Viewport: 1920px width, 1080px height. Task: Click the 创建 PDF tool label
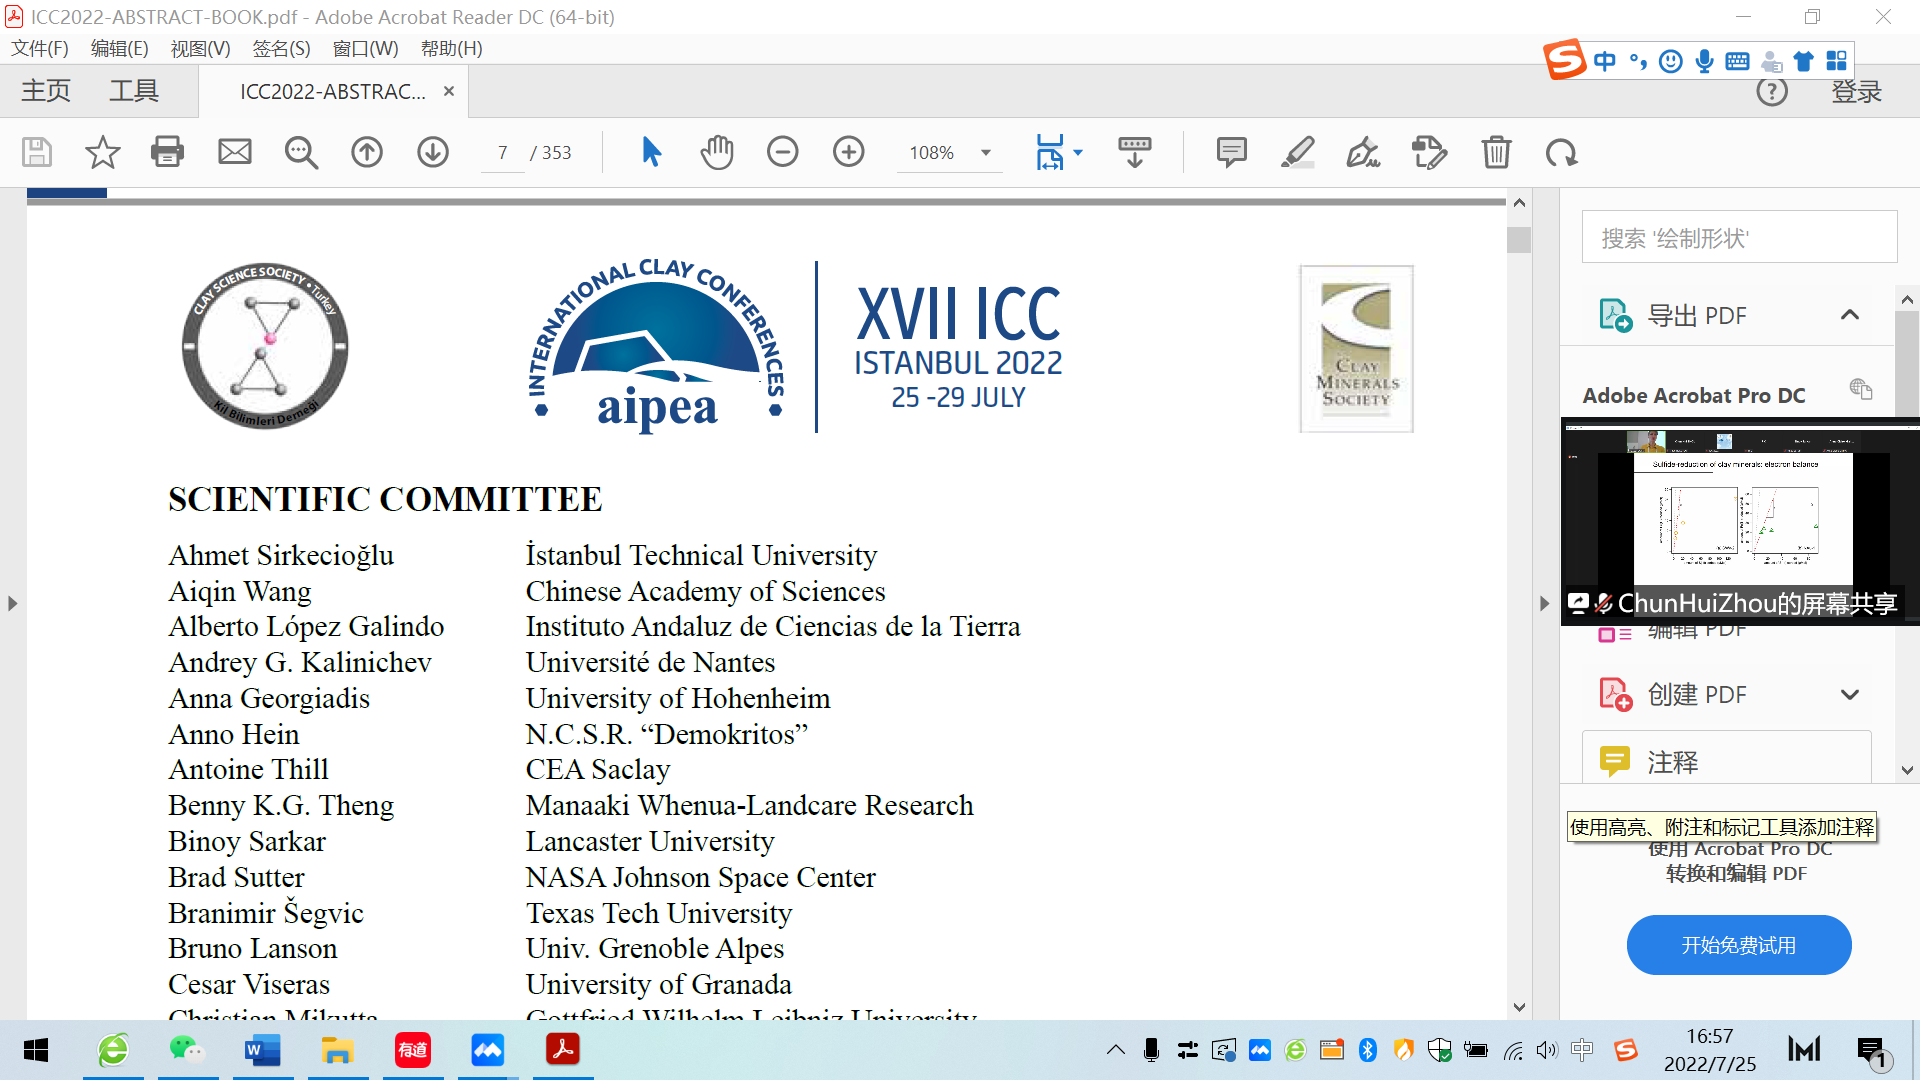click(1697, 695)
